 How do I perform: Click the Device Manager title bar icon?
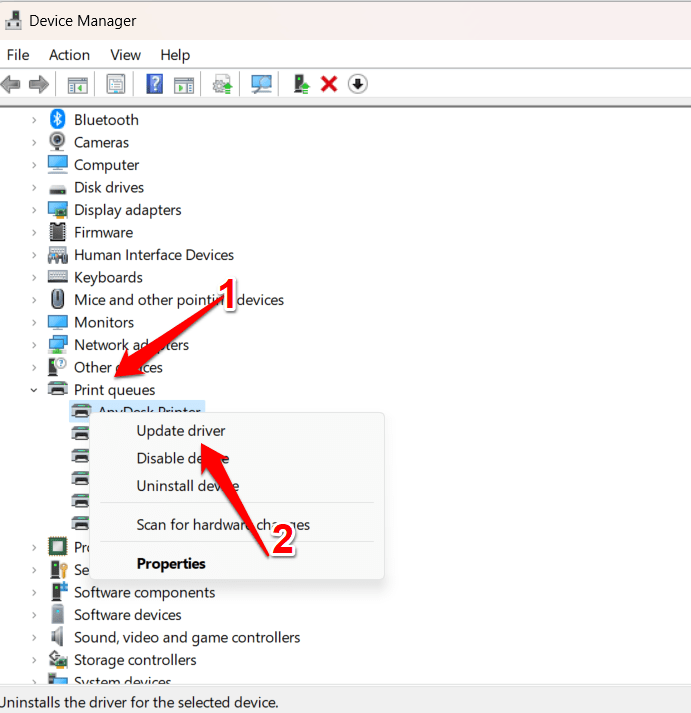pyautogui.click(x=13, y=20)
